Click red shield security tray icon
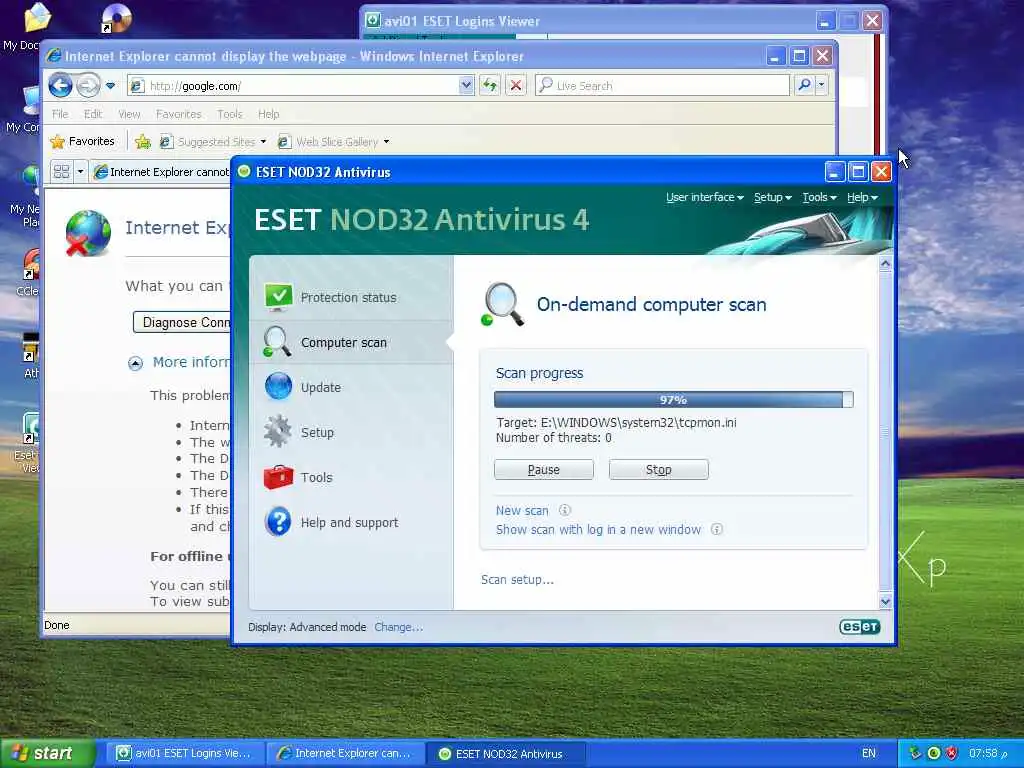Image resolution: width=1024 pixels, height=768 pixels. pyautogui.click(x=952, y=753)
